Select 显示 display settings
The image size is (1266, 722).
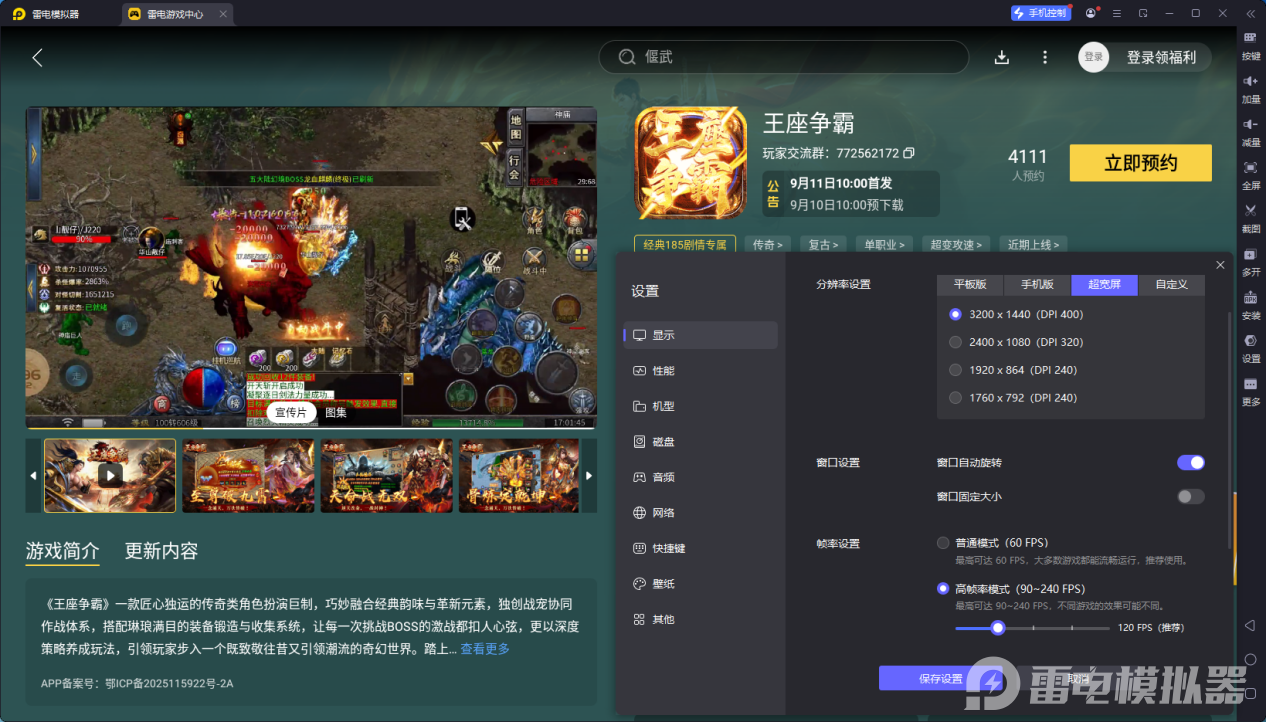tap(700, 335)
